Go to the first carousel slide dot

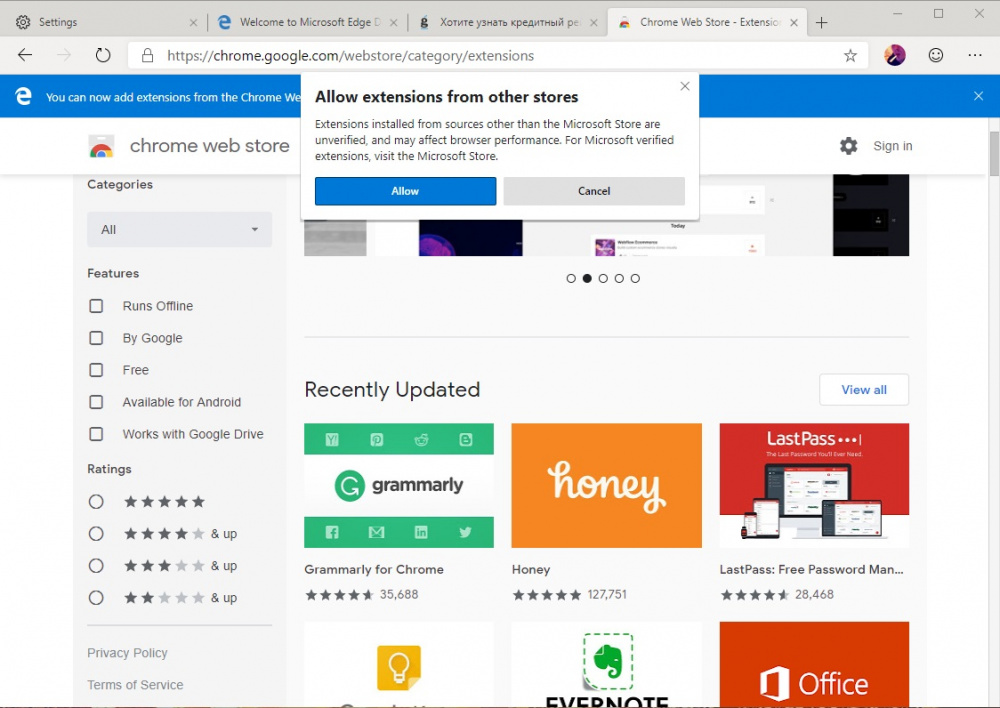click(x=571, y=279)
